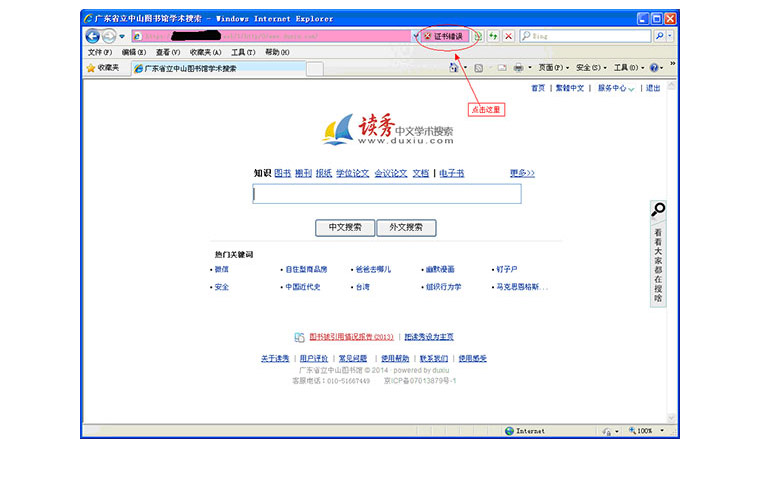
Task: Click the RSS feeds icon
Action: click(478, 68)
